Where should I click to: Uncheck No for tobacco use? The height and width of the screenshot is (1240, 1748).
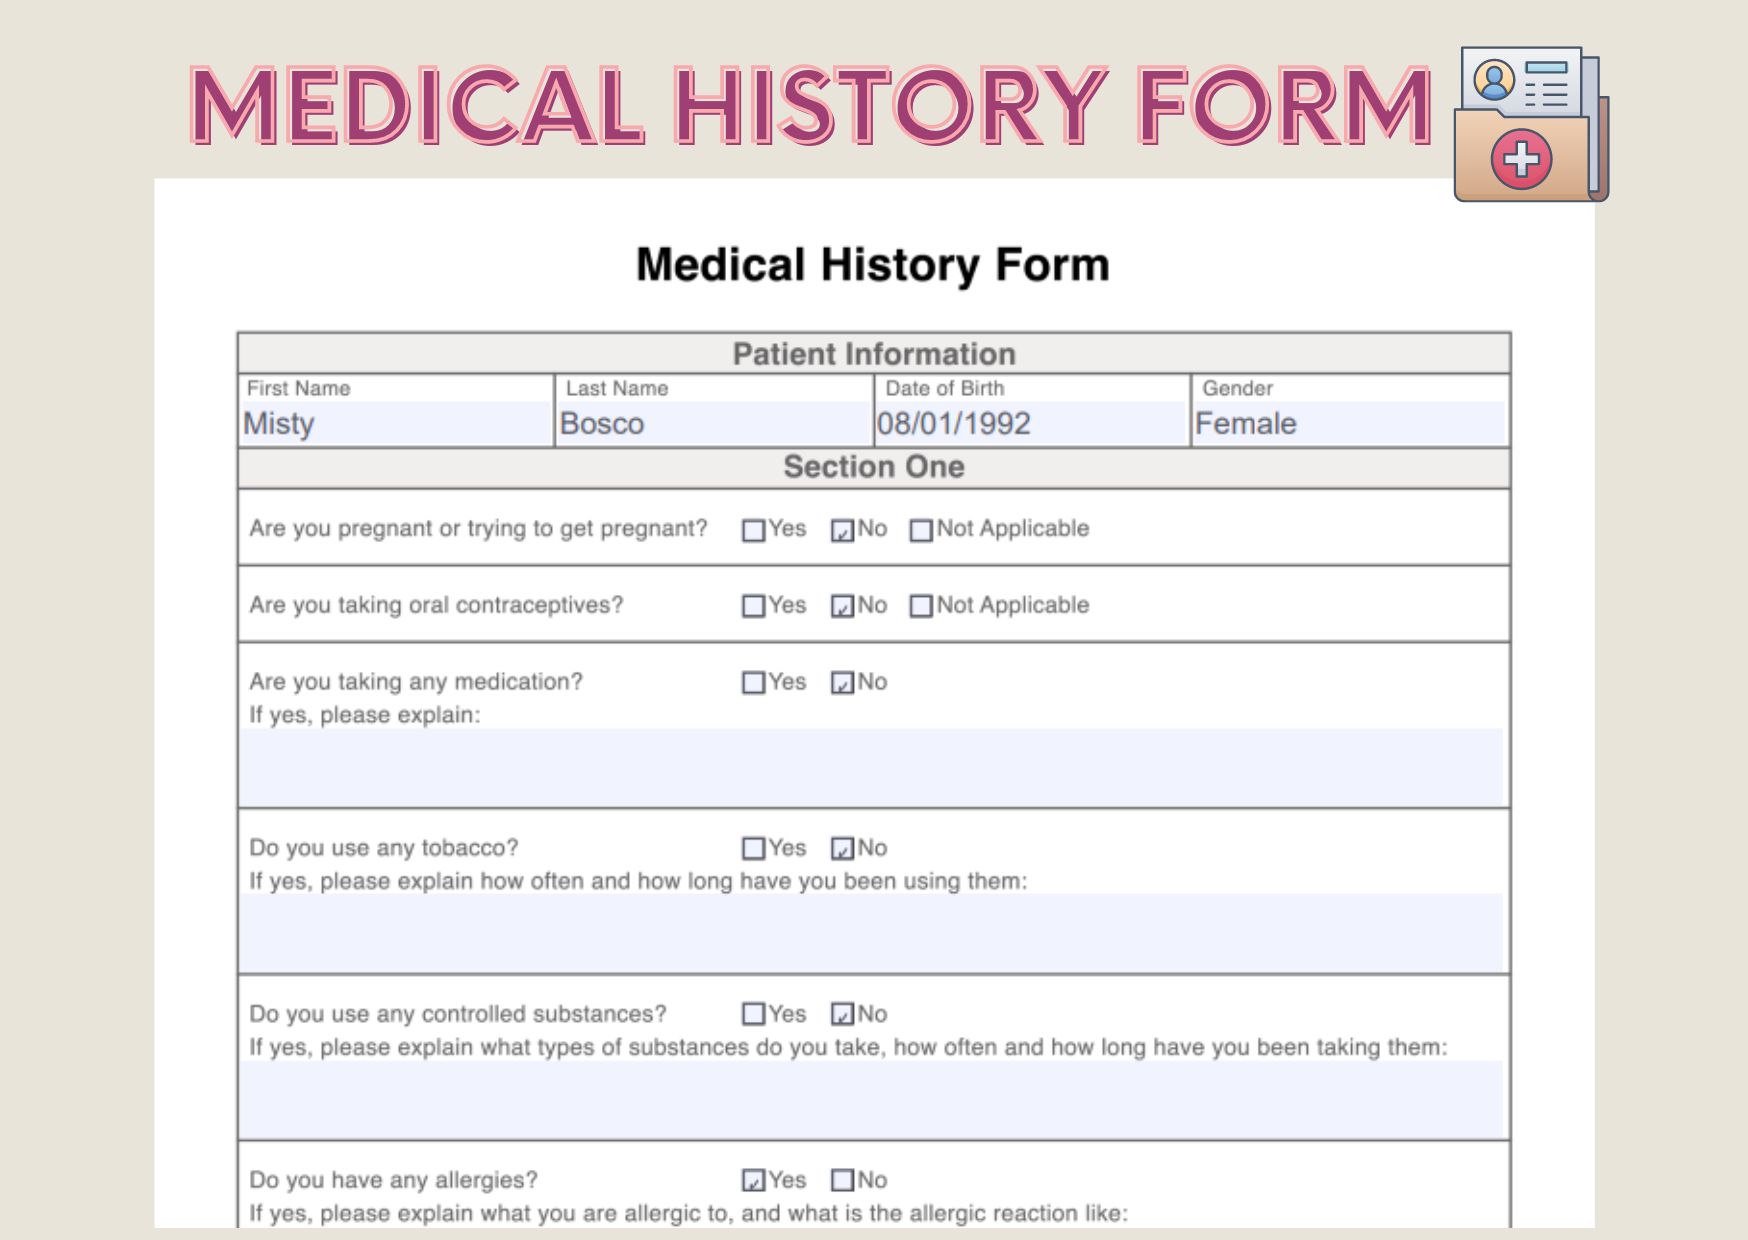[x=842, y=849]
